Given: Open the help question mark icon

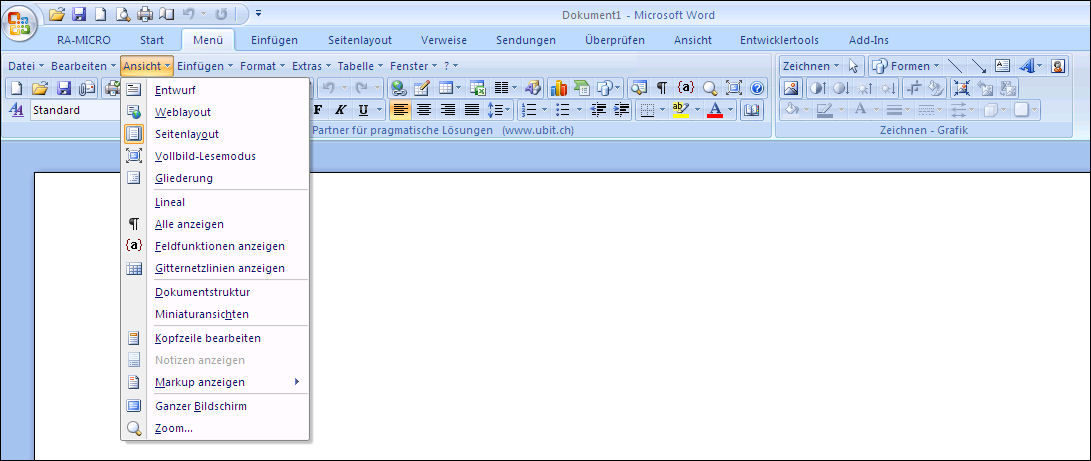Looking at the screenshot, I should pyautogui.click(x=756, y=88).
